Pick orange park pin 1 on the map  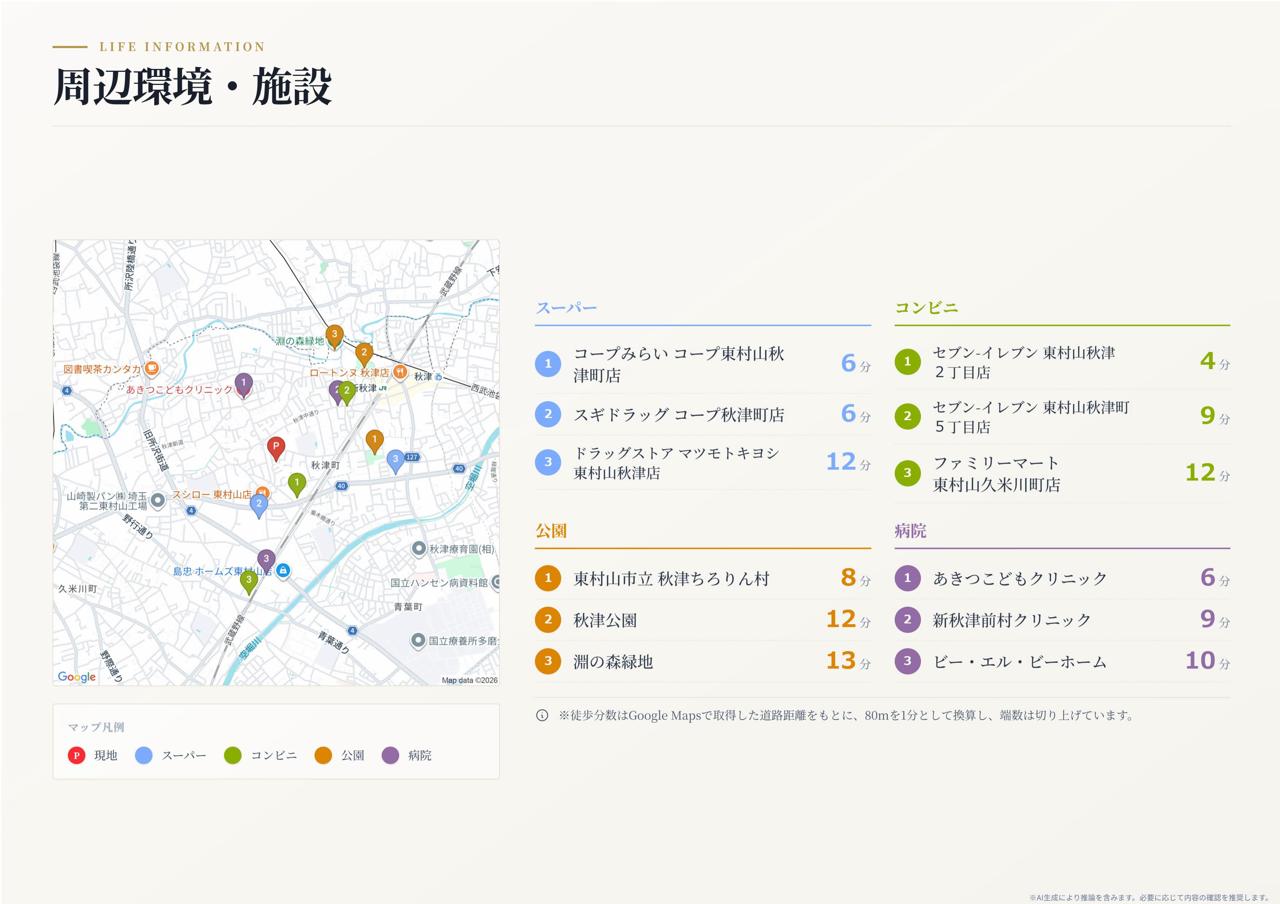pos(374,441)
